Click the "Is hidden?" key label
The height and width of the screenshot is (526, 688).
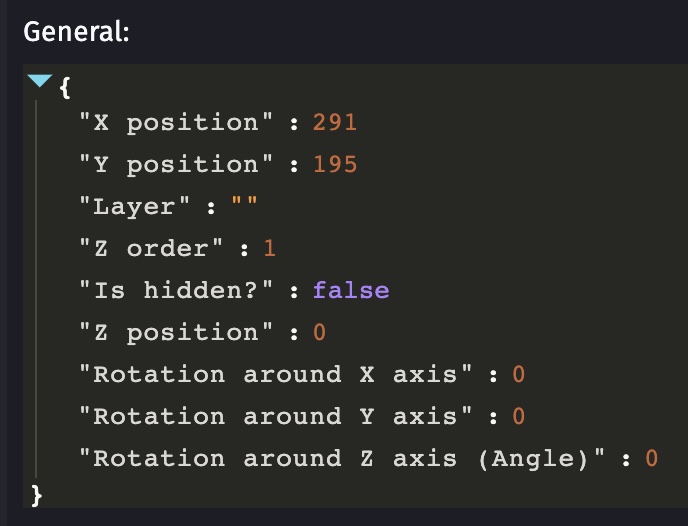pyautogui.click(x=176, y=290)
